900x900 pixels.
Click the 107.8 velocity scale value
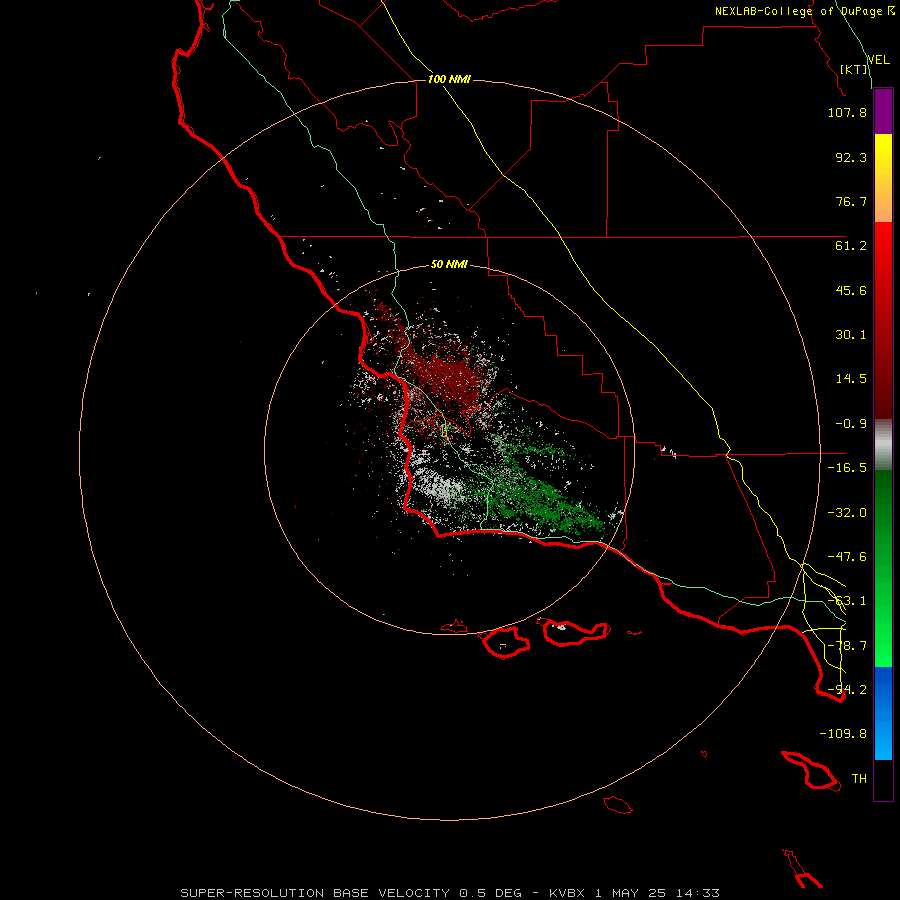click(x=847, y=112)
